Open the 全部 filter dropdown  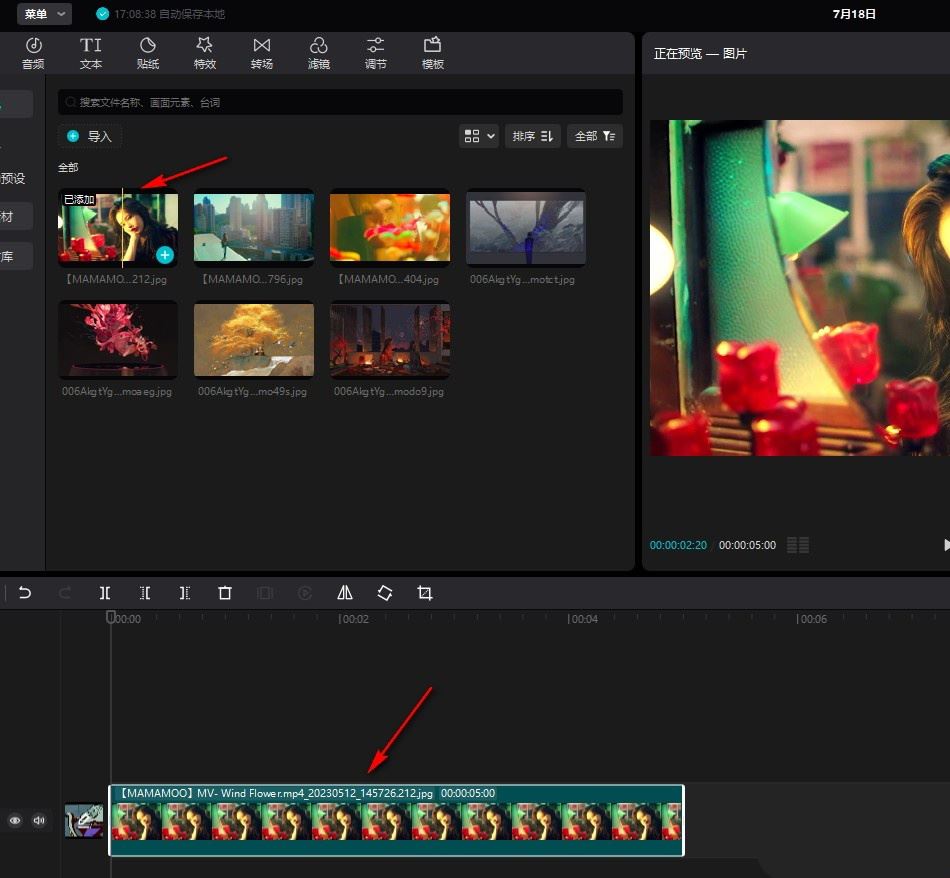coord(594,136)
